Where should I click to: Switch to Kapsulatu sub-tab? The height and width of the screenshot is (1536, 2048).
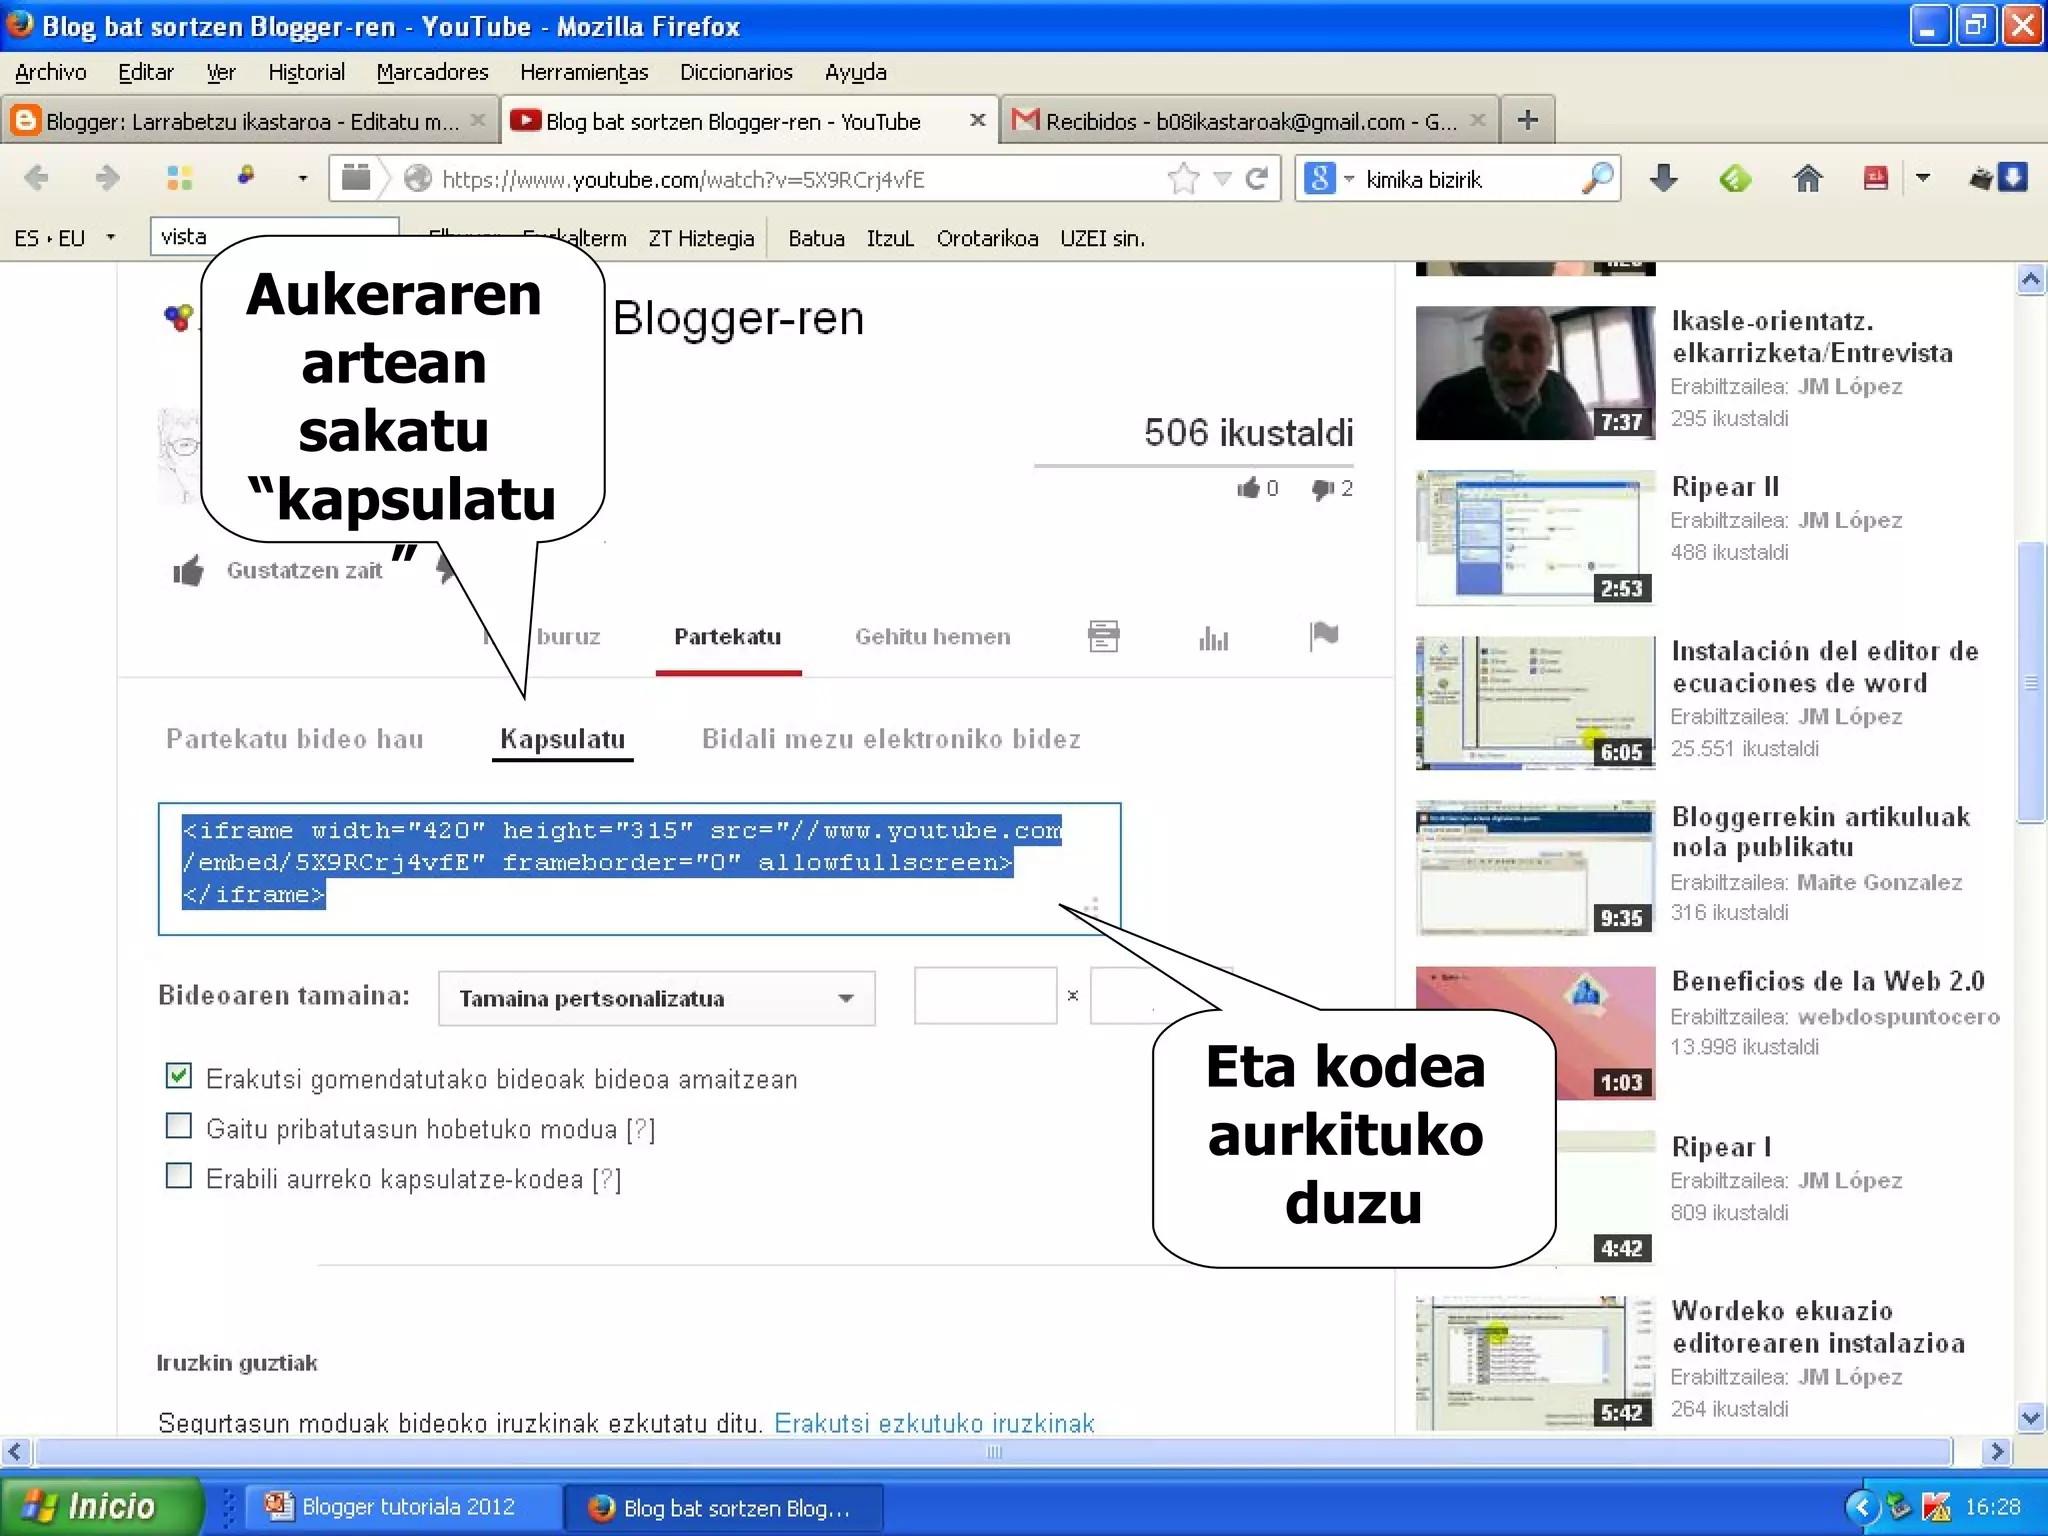pos(562,739)
